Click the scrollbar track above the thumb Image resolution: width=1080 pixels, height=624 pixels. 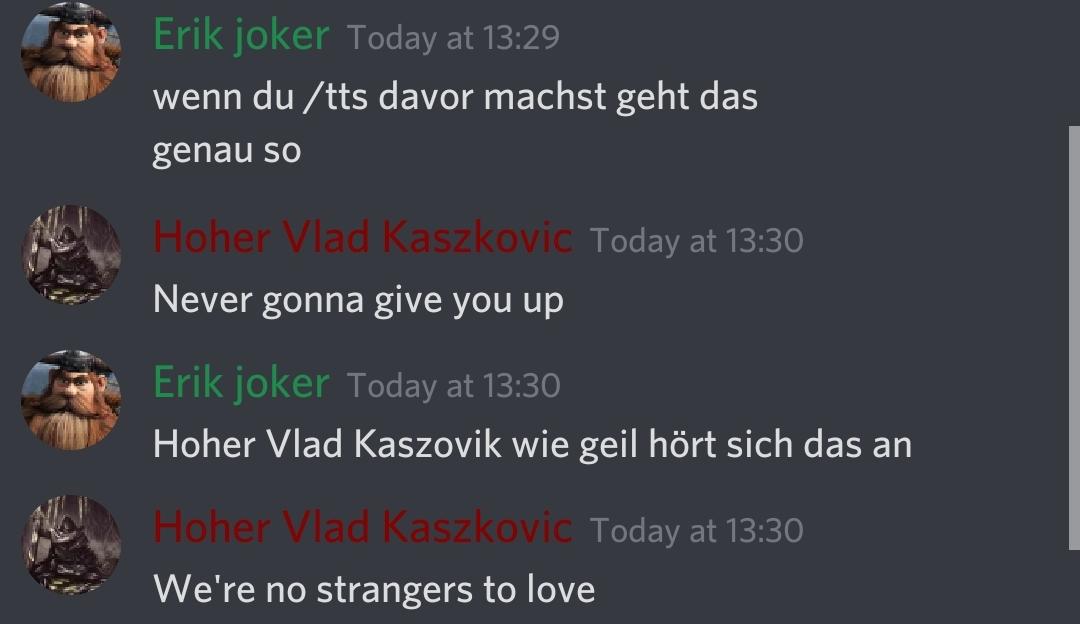coord(1074,63)
